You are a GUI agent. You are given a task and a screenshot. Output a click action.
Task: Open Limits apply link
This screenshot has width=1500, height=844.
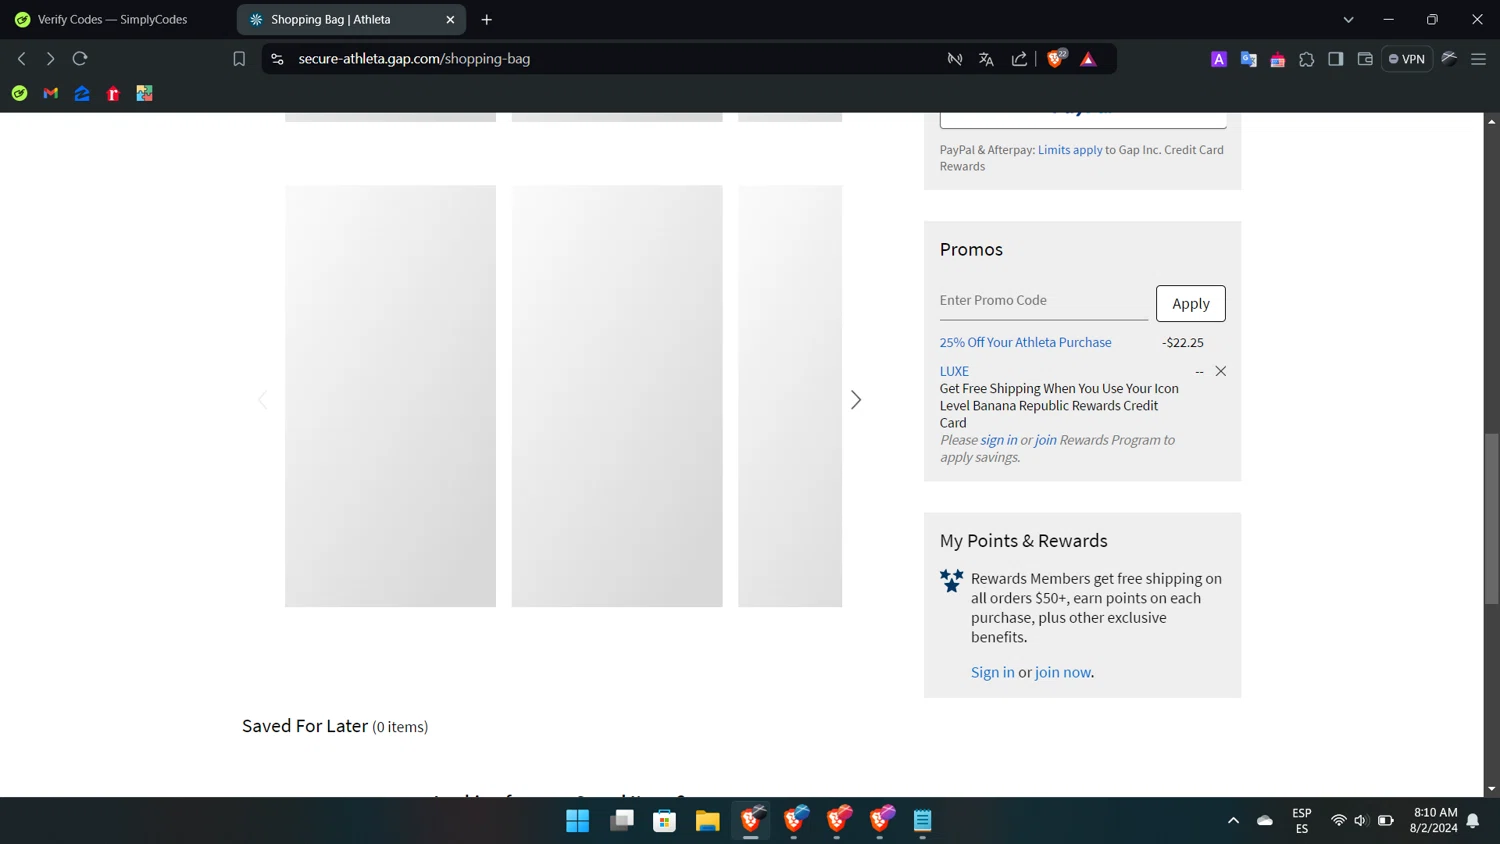point(1069,150)
